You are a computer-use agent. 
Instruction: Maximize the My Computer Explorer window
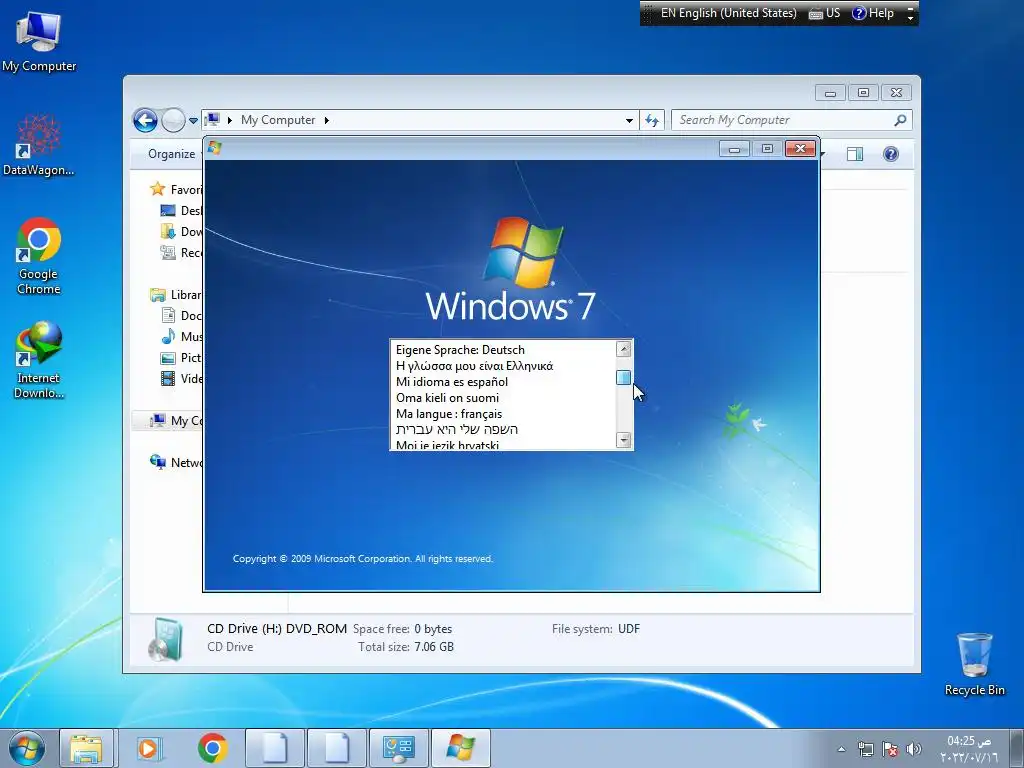coord(863,93)
